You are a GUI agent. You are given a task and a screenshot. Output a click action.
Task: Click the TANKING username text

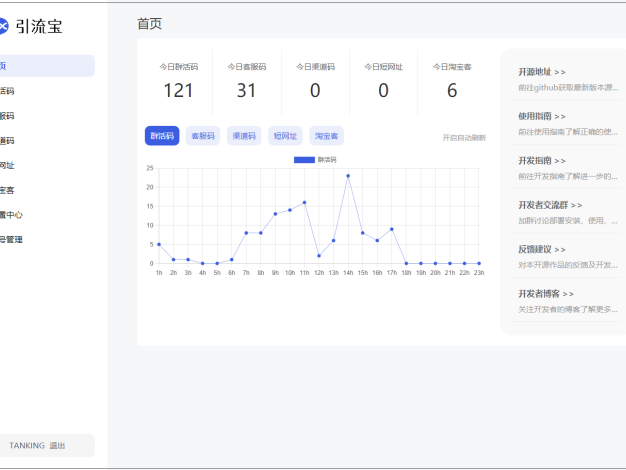click(27, 446)
